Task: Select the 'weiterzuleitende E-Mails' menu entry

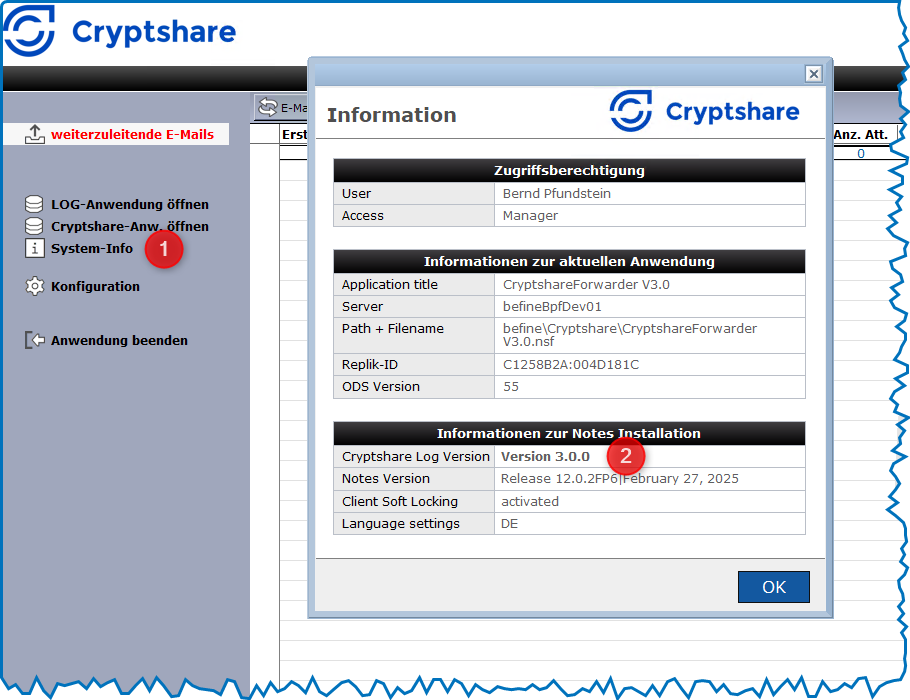Action: pos(132,134)
